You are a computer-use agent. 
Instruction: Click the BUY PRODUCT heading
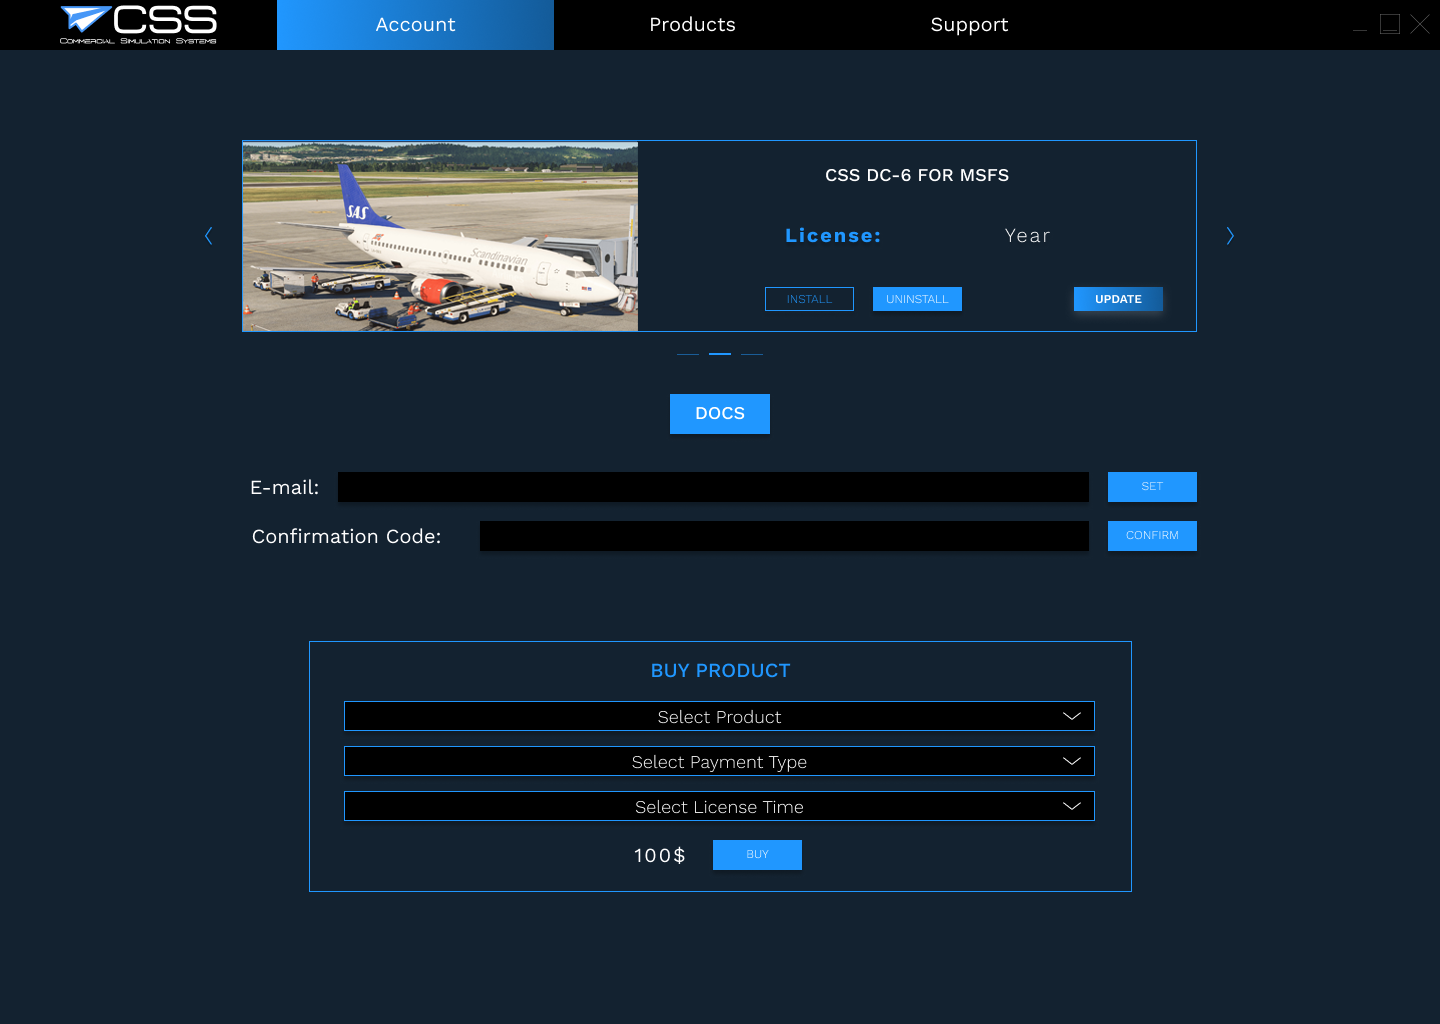click(x=720, y=671)
